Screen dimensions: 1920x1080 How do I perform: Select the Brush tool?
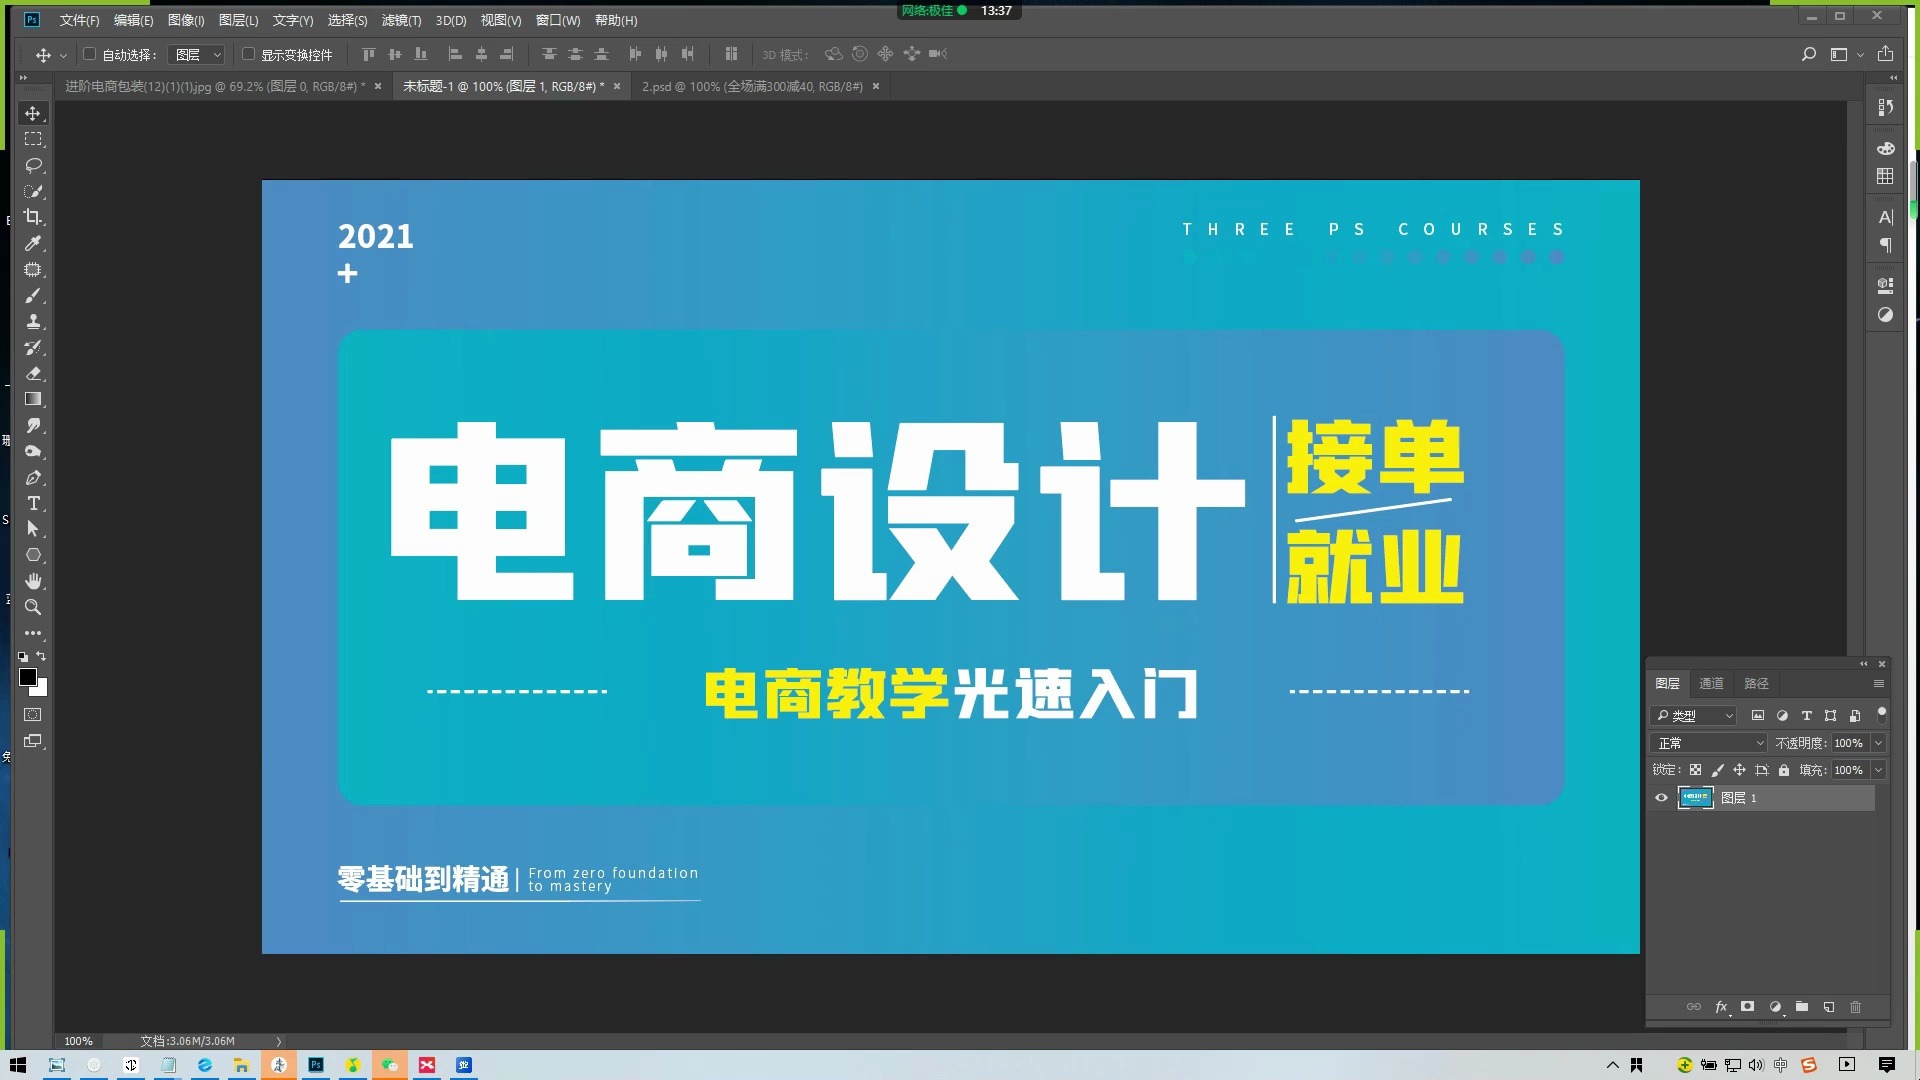click(x=33, y=295)
